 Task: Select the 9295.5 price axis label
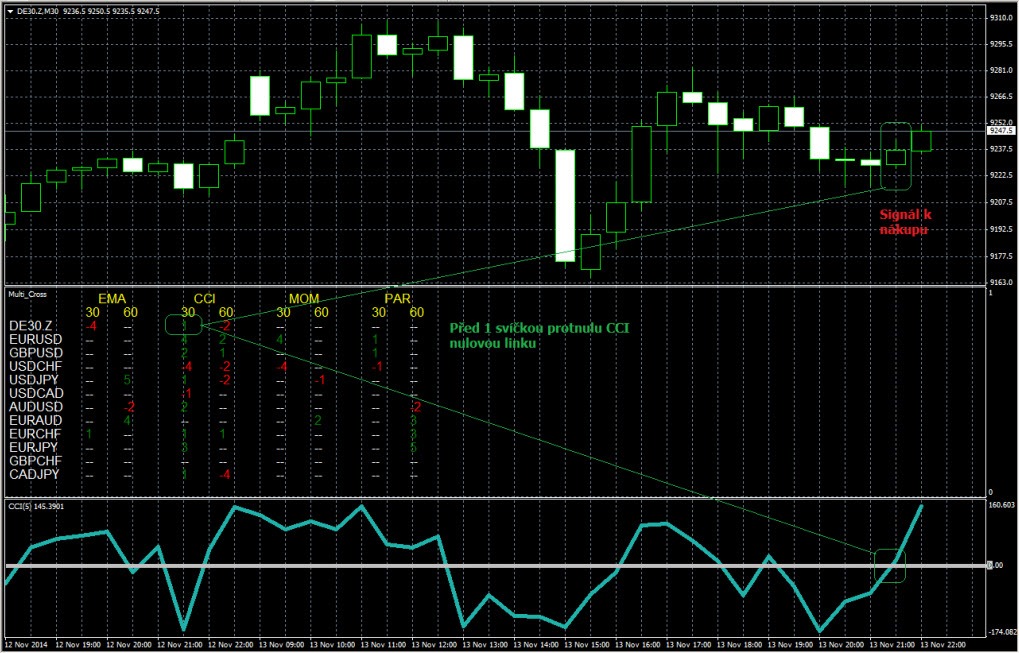[1001, 44]
